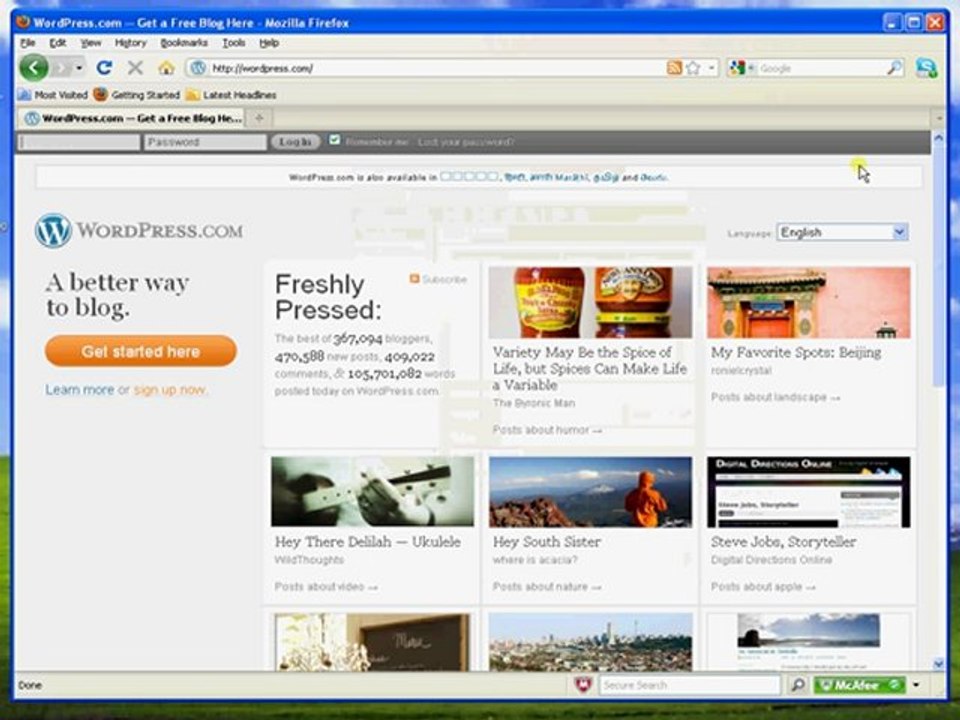
Task: Open the Most Visited bookmarks folder
Action: pos(53,95)
